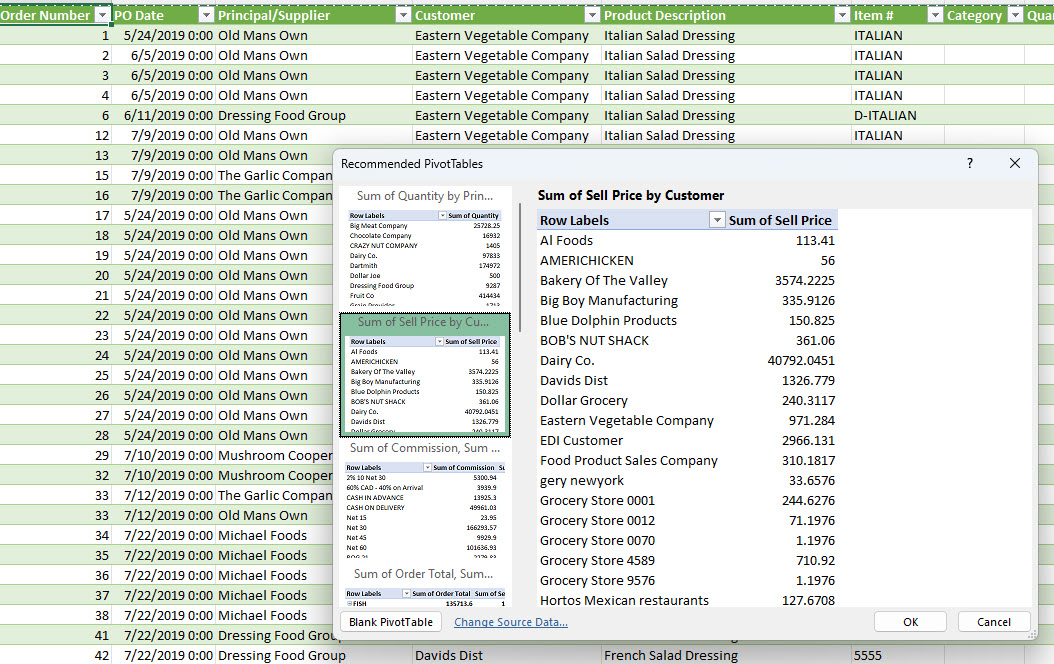
Task: Open the Category column filter dropdown
Action: tap(1015, 15)
